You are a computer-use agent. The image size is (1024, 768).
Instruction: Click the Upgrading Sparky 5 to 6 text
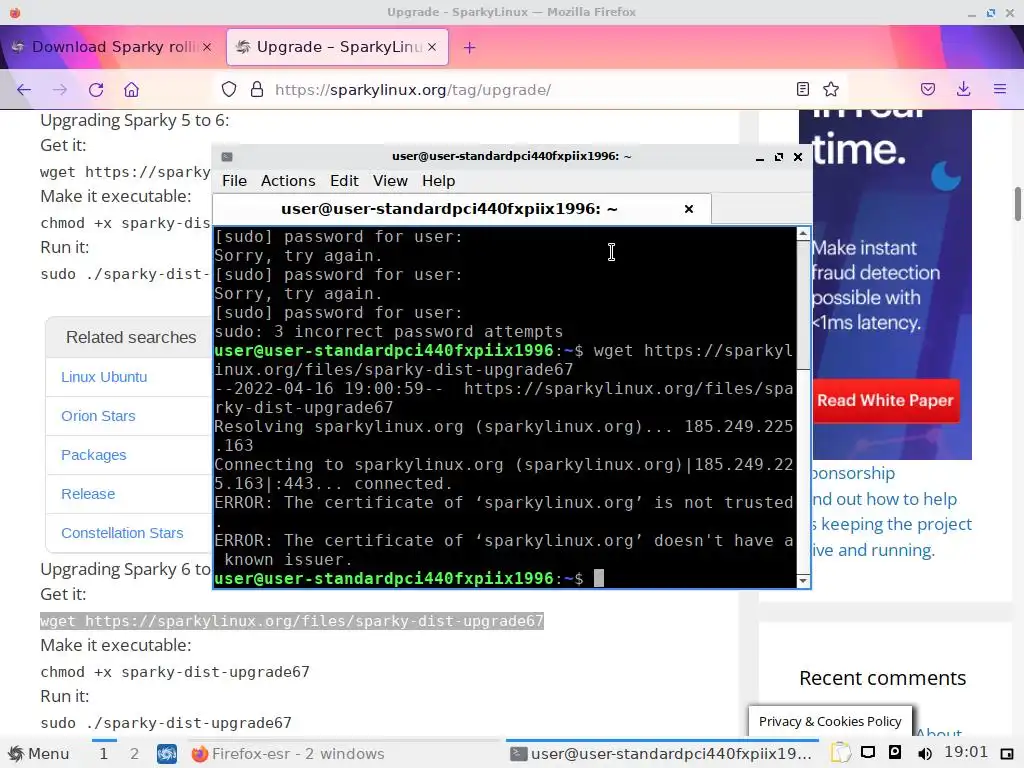point(135,120)
